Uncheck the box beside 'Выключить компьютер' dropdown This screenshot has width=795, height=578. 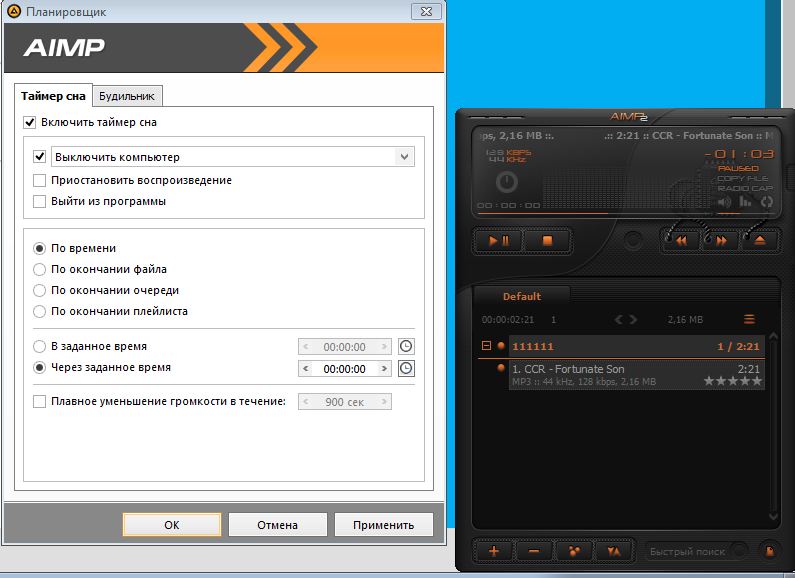pyautogui.click(x=39, y=157)
